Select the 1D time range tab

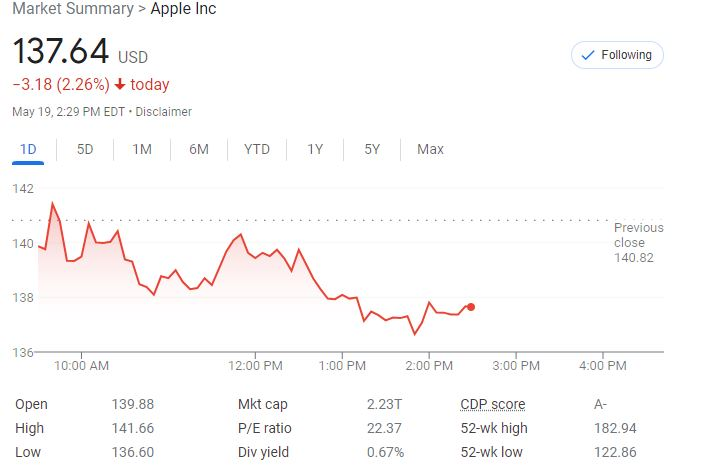point(28,150)
